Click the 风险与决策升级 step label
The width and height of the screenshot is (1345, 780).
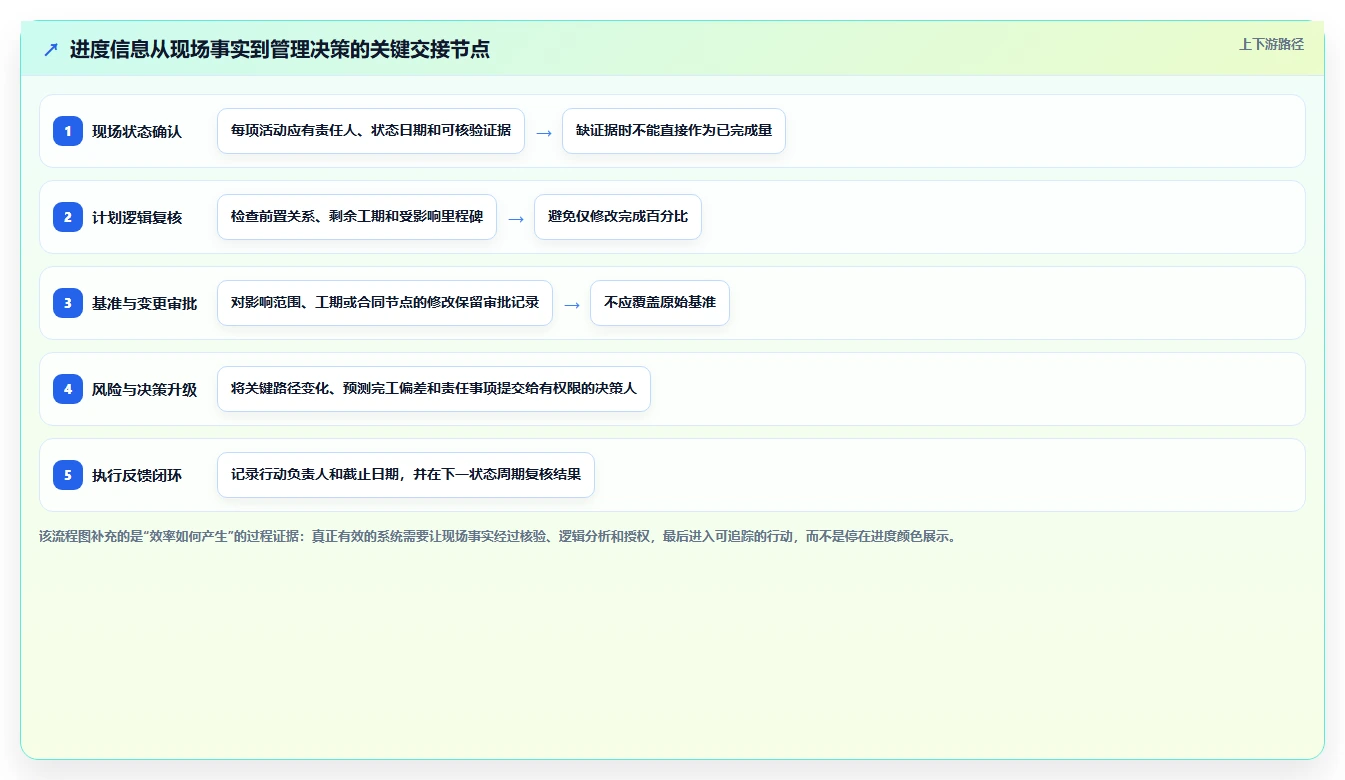145,389
